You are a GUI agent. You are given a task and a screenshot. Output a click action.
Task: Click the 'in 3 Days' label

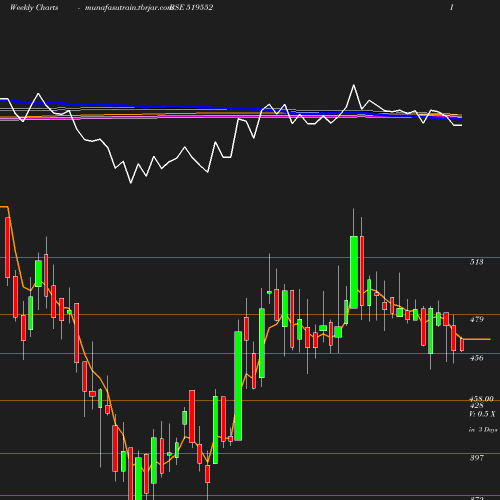tap(483, 430)
